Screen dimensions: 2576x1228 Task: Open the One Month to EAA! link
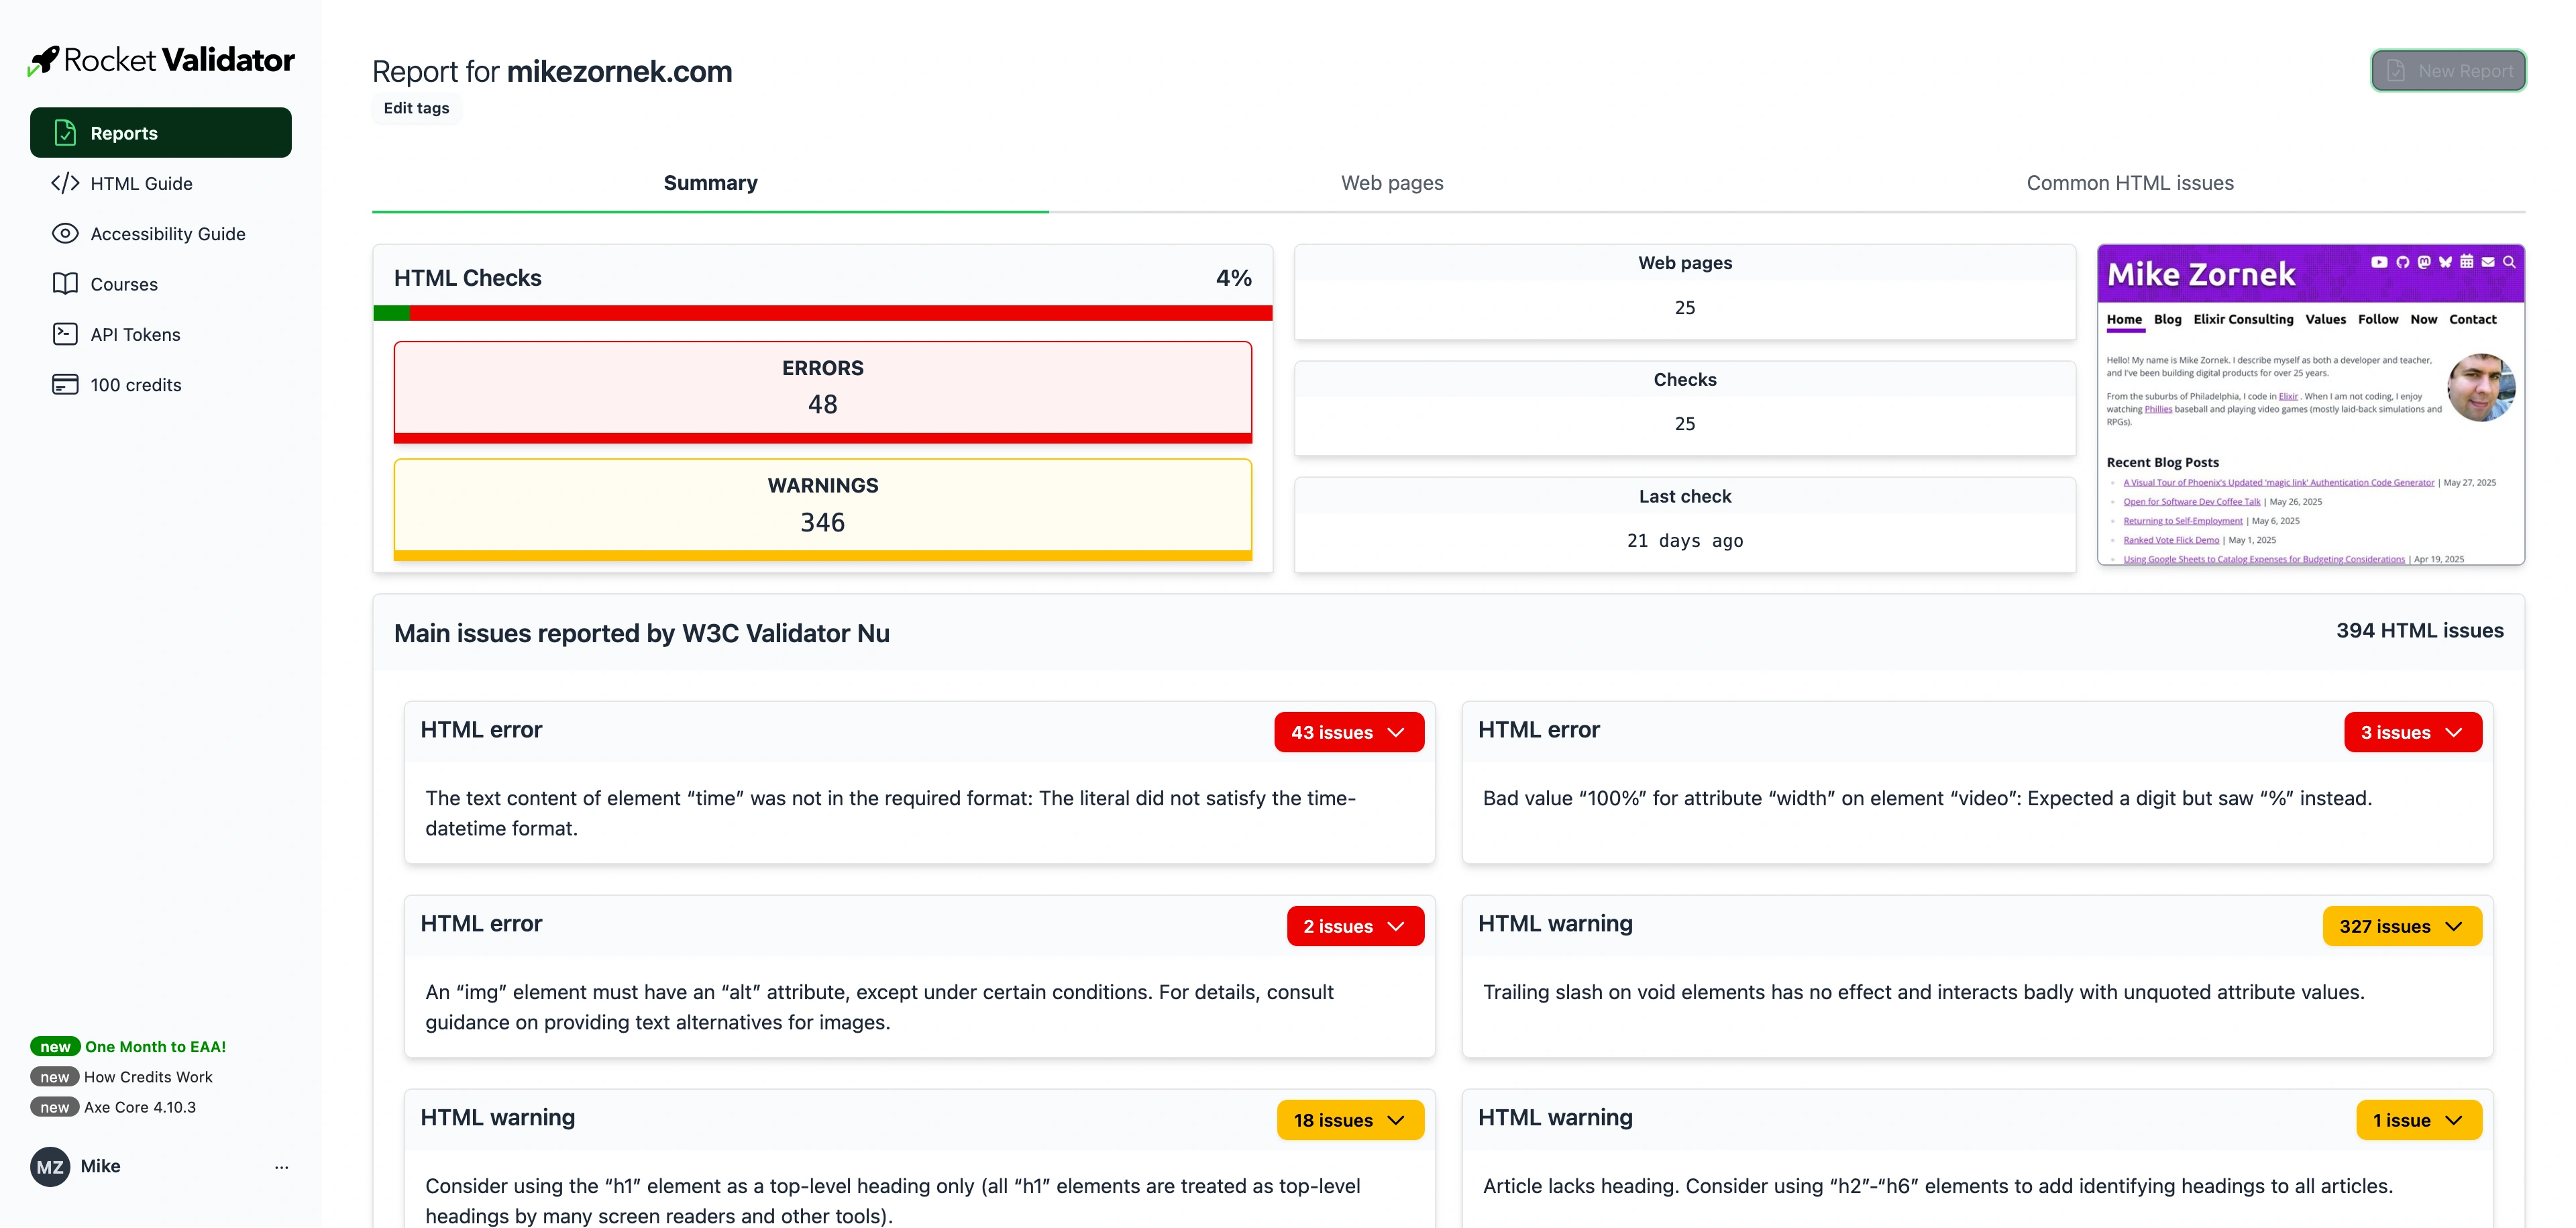[155, 1047]
